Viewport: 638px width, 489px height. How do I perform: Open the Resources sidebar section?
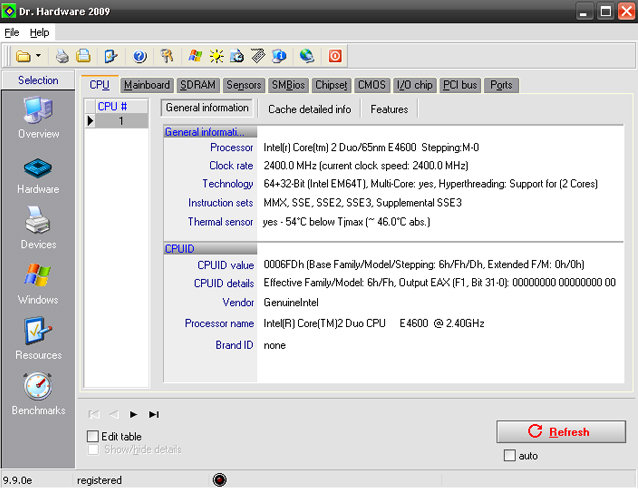pos(38,338)
